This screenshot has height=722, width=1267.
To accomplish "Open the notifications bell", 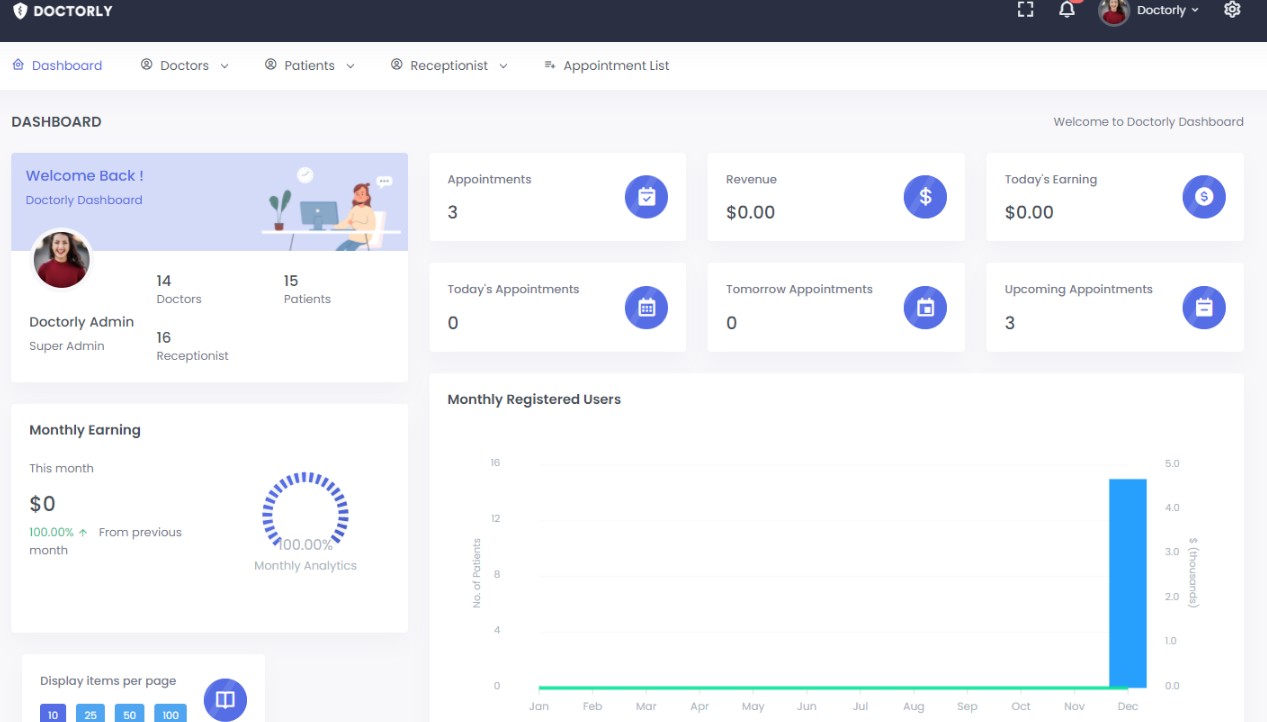I will click(x=1067, y=10).
